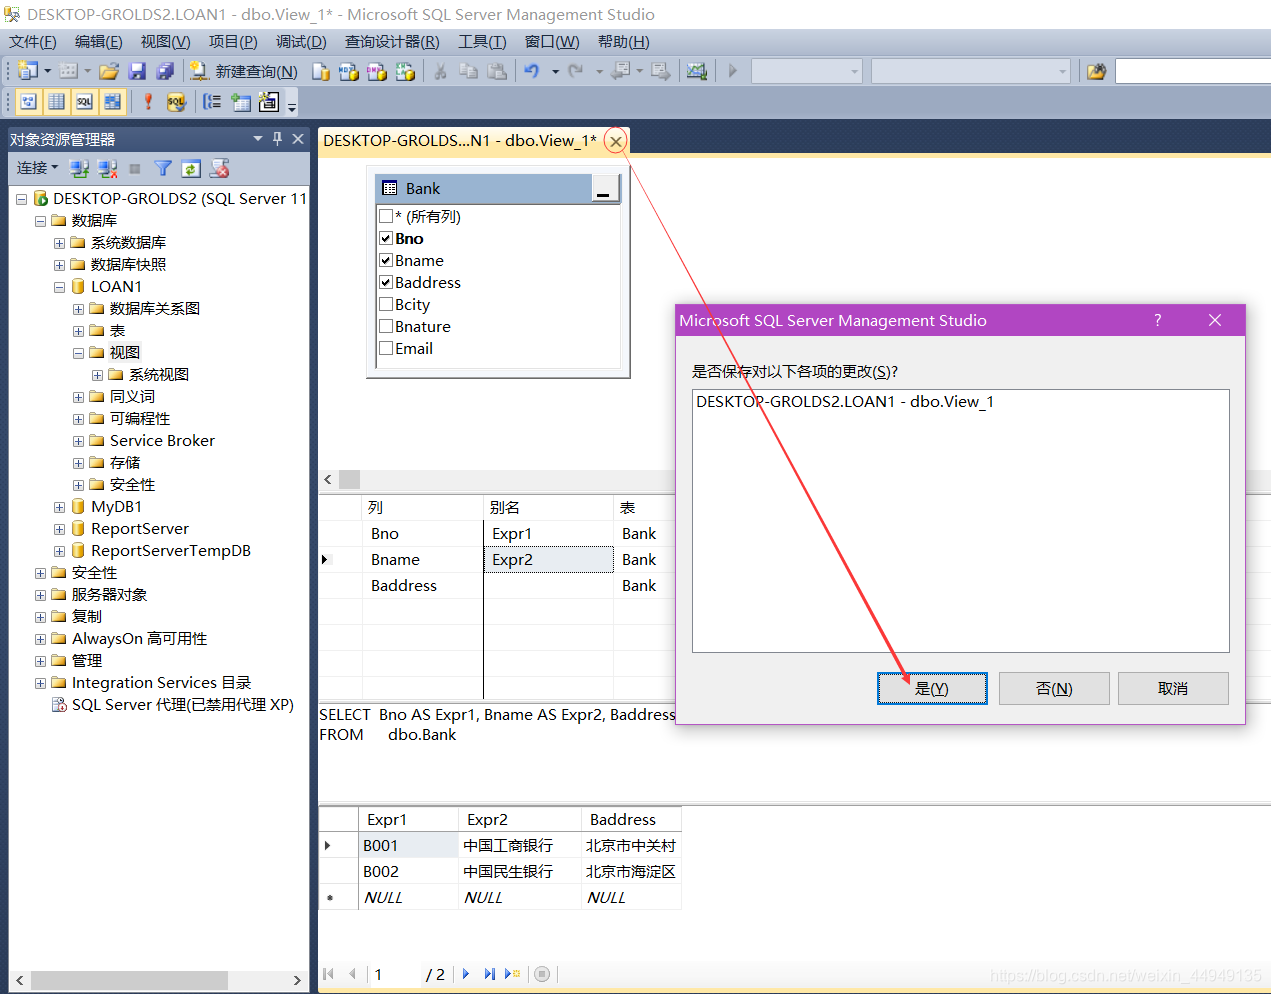Open the 工具(T) menu
The width and height of the screenshot is (1271, 994).
(482, 42)
